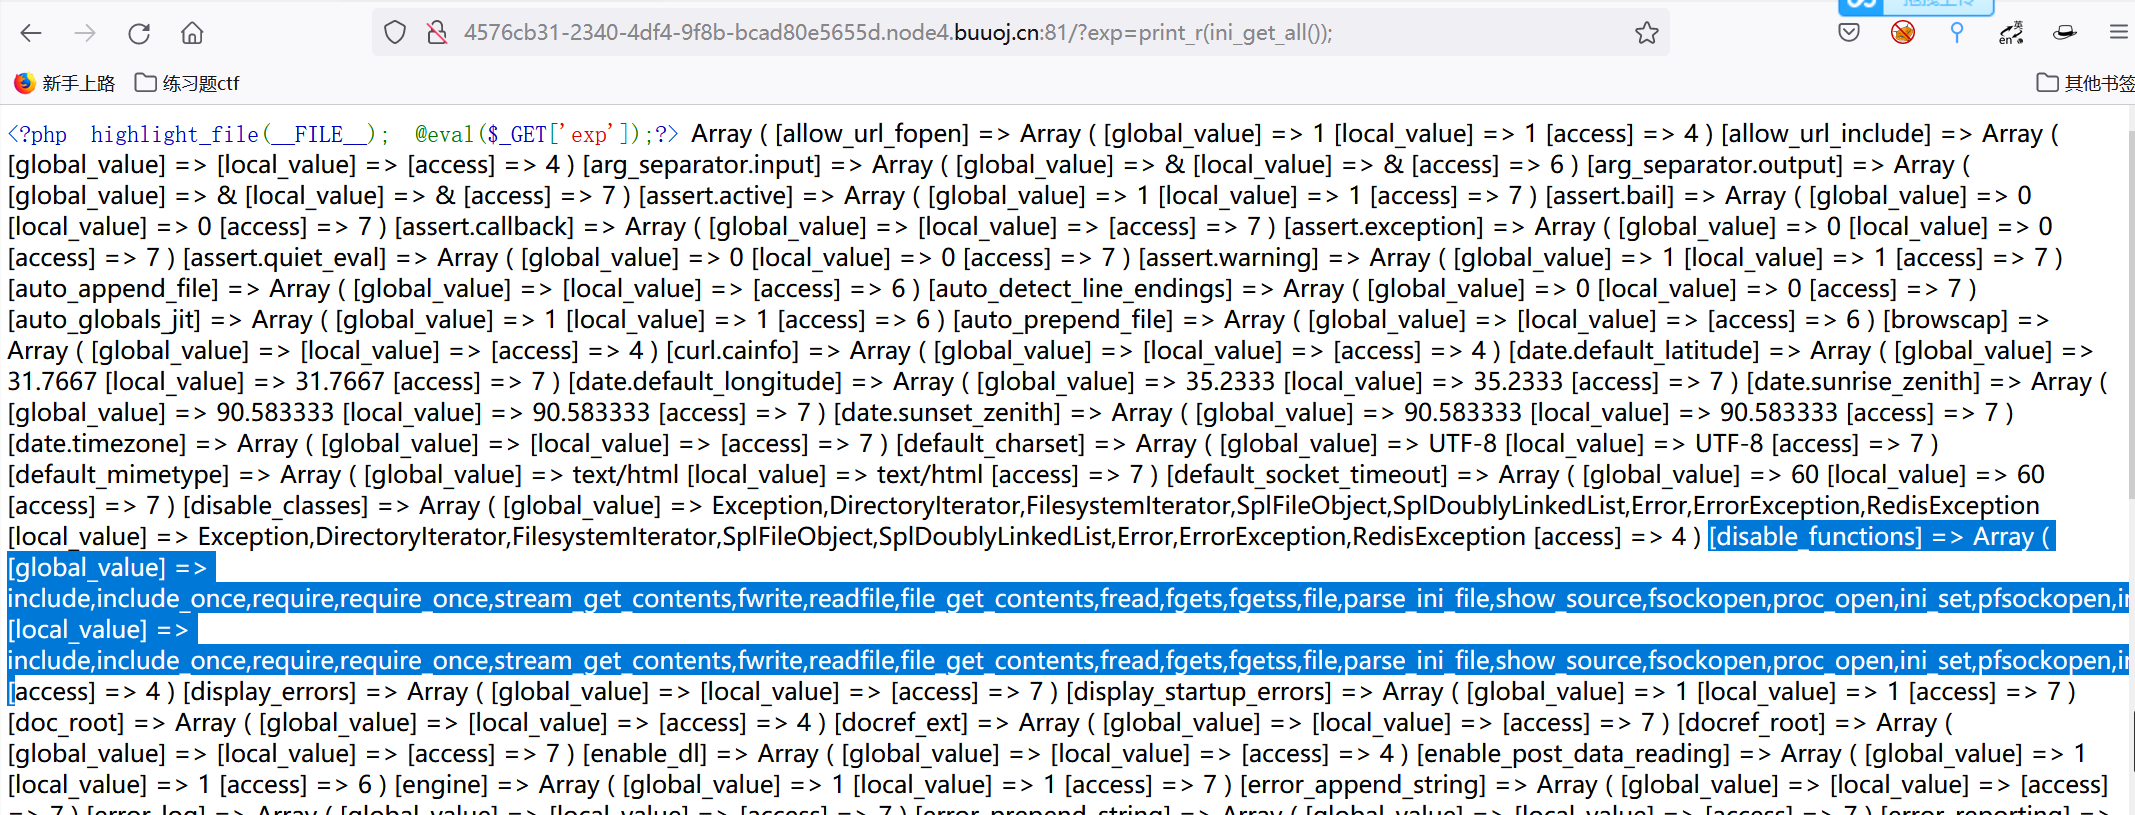Open the Firefox home page

(192, 33)
